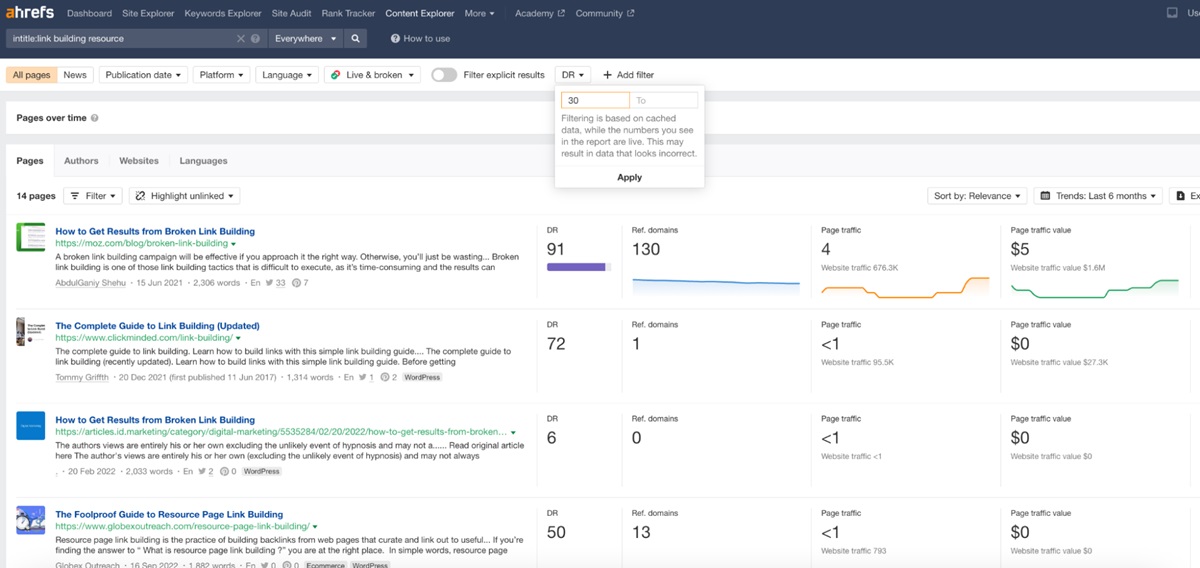1200x568 pixels.
Task: Open Publication date filter dropdown
Action: pyautogui.click(x=145, y=75)
